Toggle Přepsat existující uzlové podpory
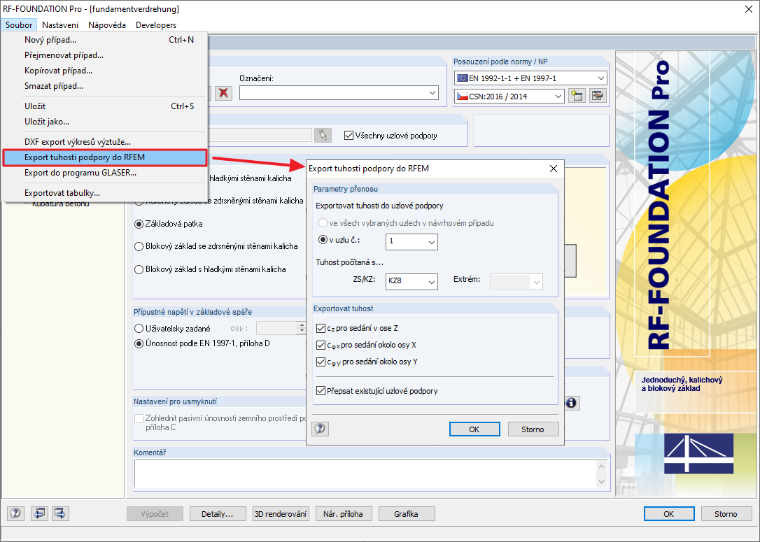Viewport: 760px width, 542px height. point(320,391)
